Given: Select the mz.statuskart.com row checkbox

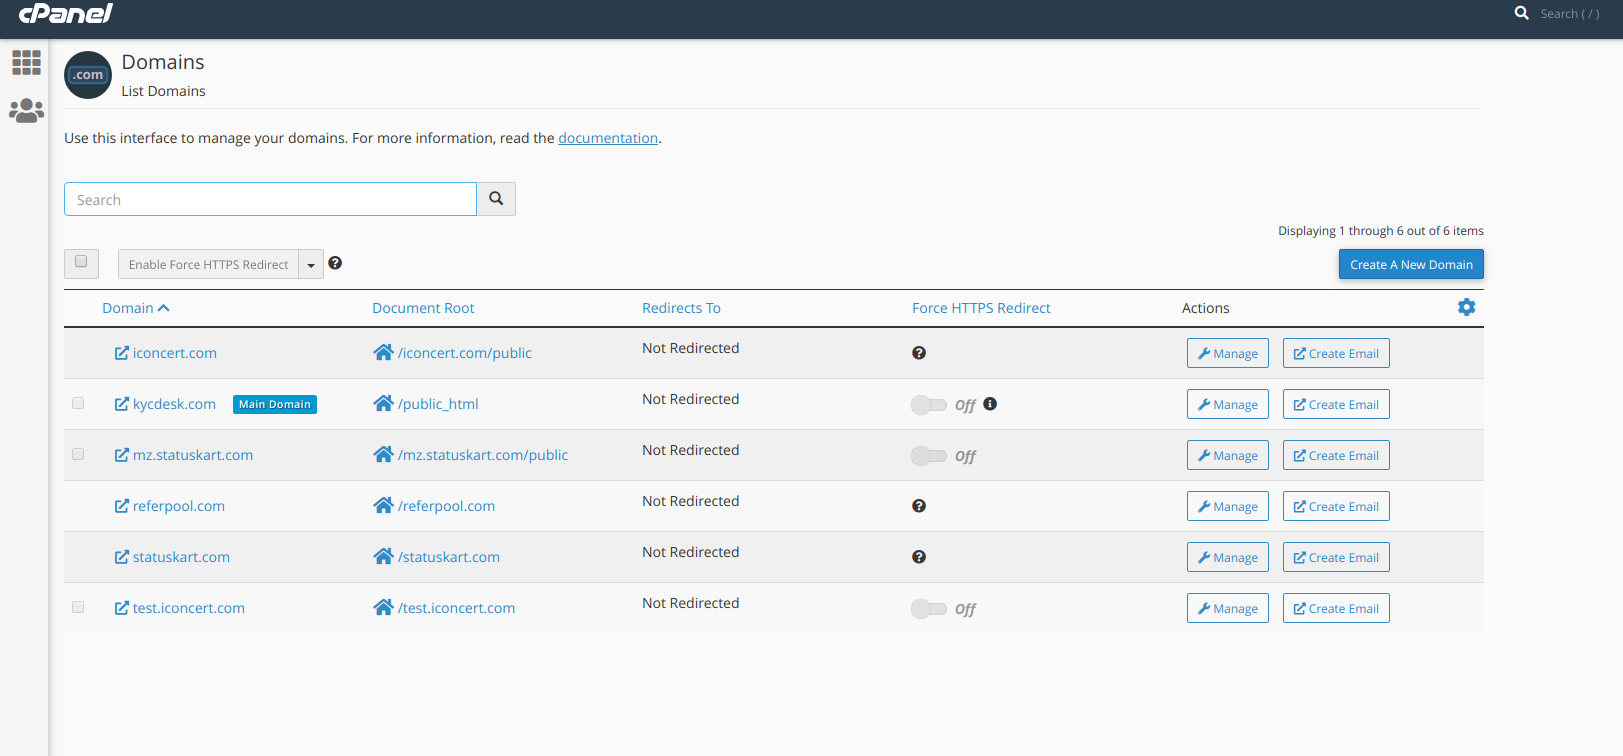Looking at the screenshot, I should pyautogui.click(x=78, y=454).
